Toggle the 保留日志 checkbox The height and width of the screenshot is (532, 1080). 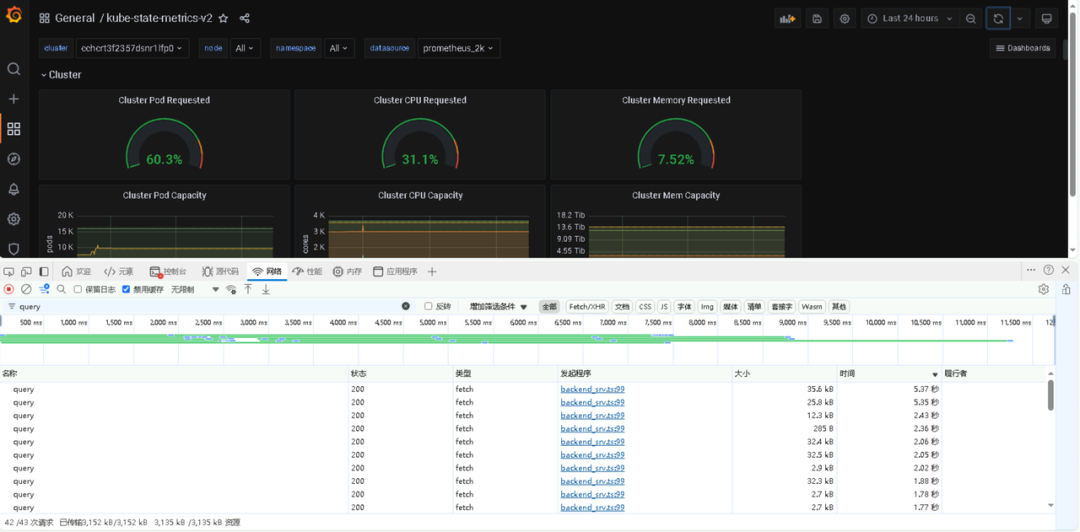click(x=78, y=289)
